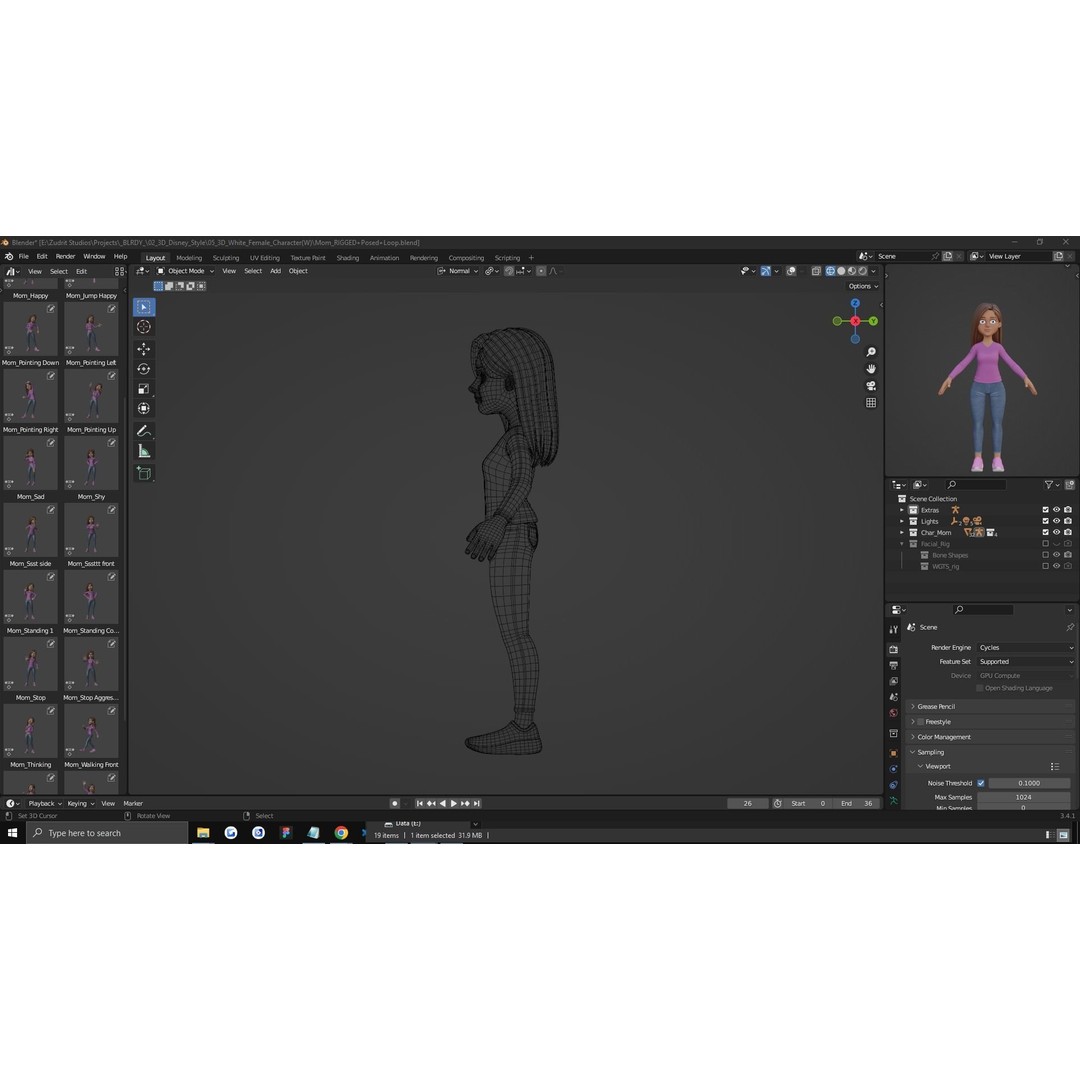This screenshot has height=1080, width=1080.
Task: Select the solid viewport shading icon
Action: click(x=841, y=271)
